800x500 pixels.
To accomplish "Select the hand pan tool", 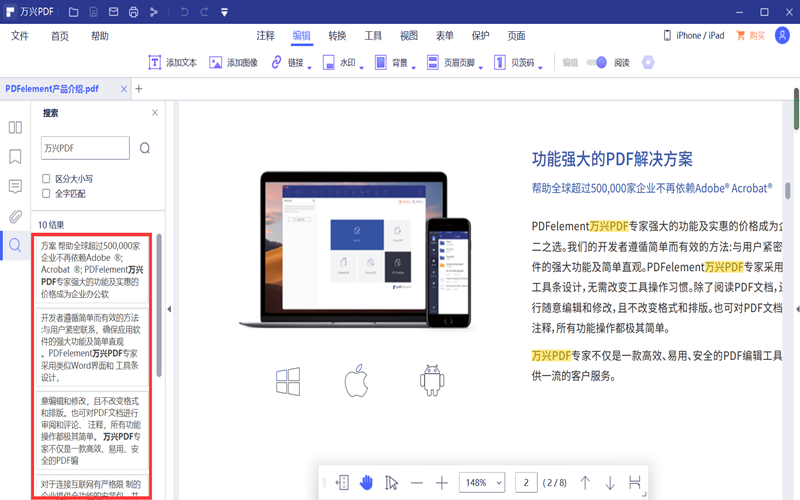I will [x=367, y=483].
